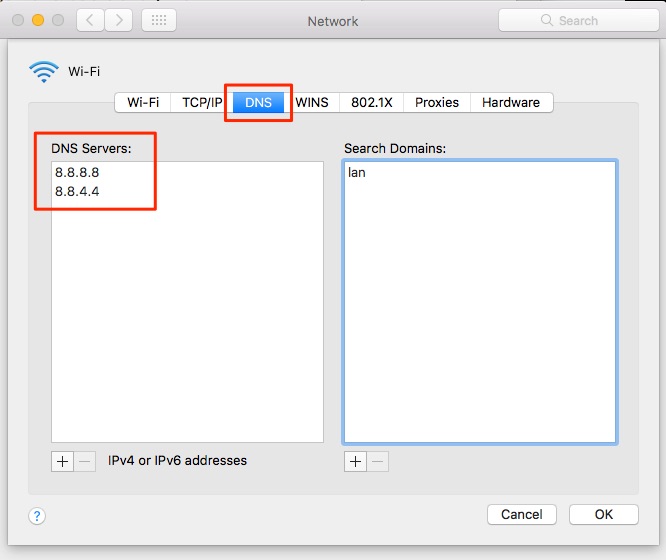Go back with the left chevron button

pos(90,20)
